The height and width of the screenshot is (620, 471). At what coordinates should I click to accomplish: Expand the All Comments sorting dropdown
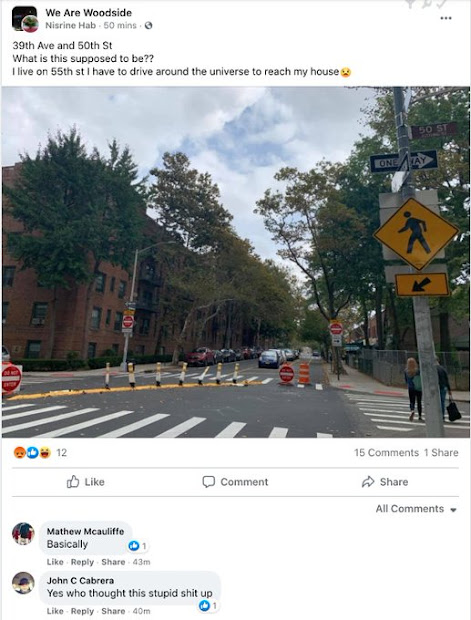(x=416, y=509)
